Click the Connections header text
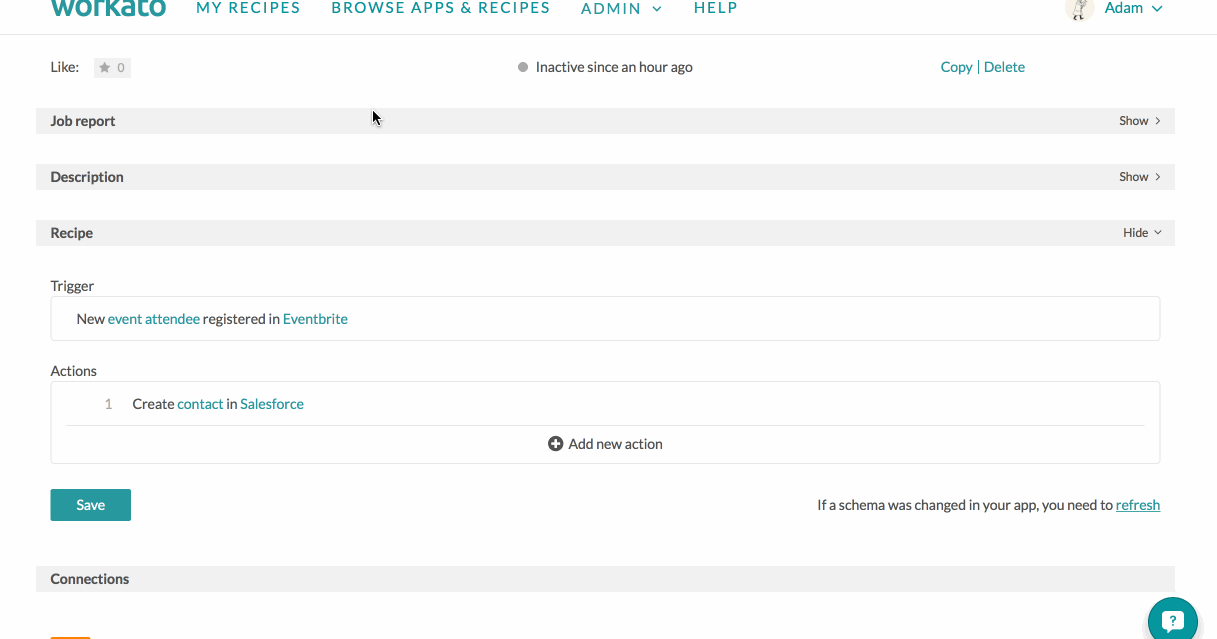The height and width of the screenshot is (639, 1217). pos(90,579)
